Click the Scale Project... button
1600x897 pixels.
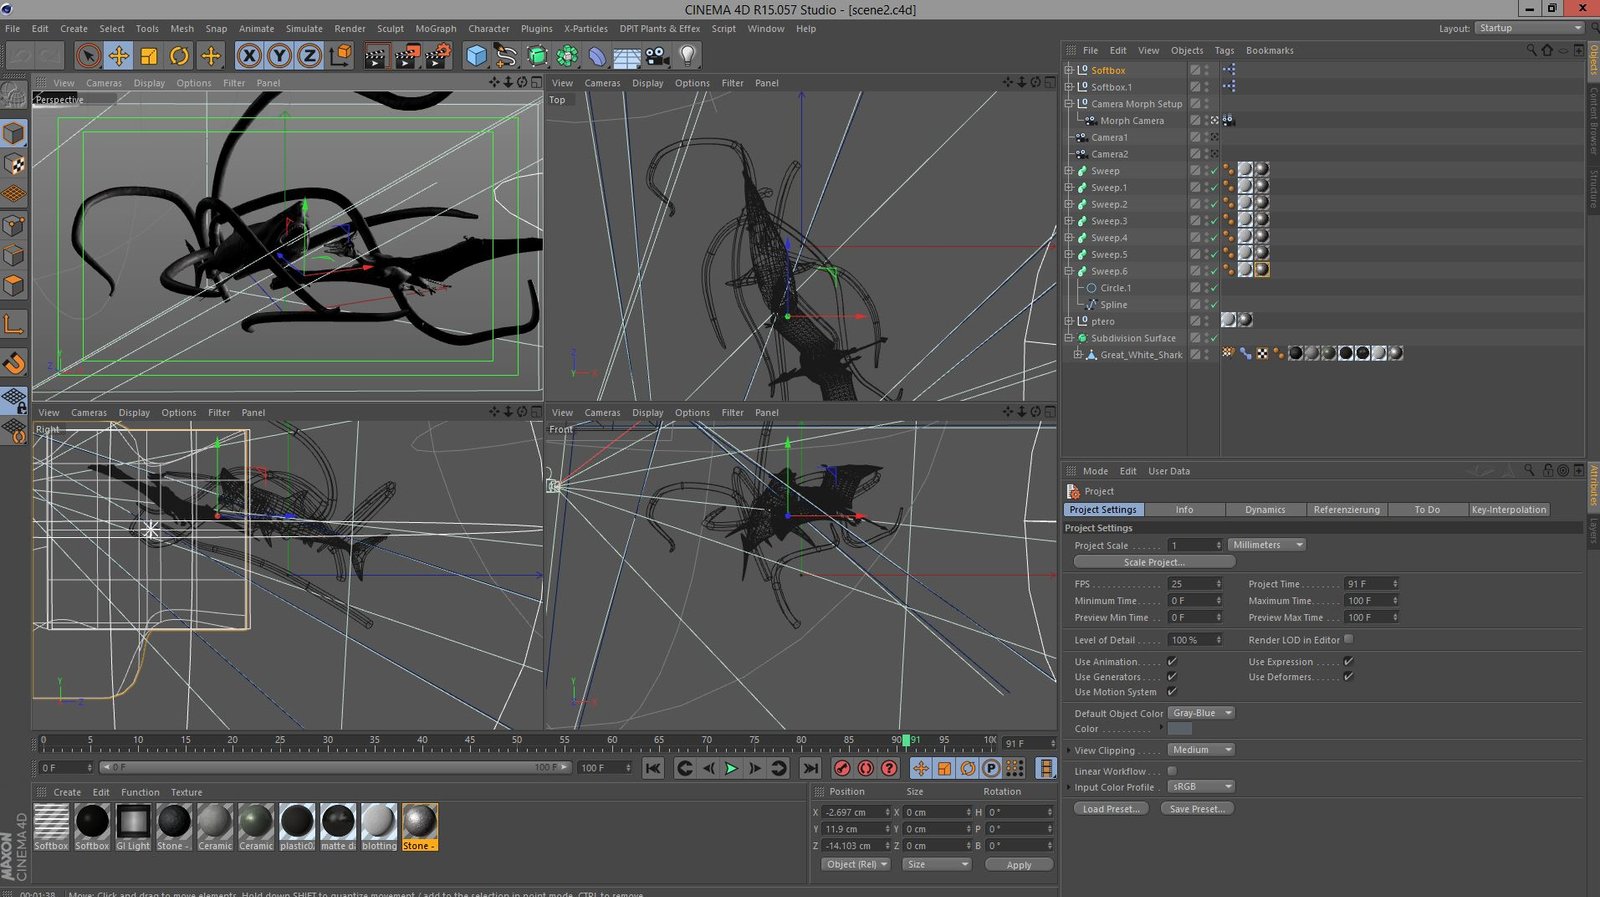[1153, 562]
